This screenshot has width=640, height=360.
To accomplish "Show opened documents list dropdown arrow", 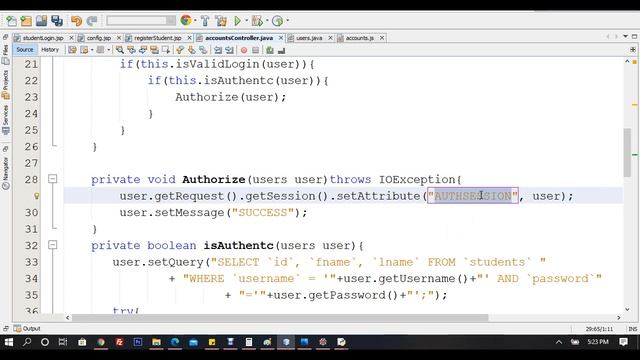I will (625, 37).
